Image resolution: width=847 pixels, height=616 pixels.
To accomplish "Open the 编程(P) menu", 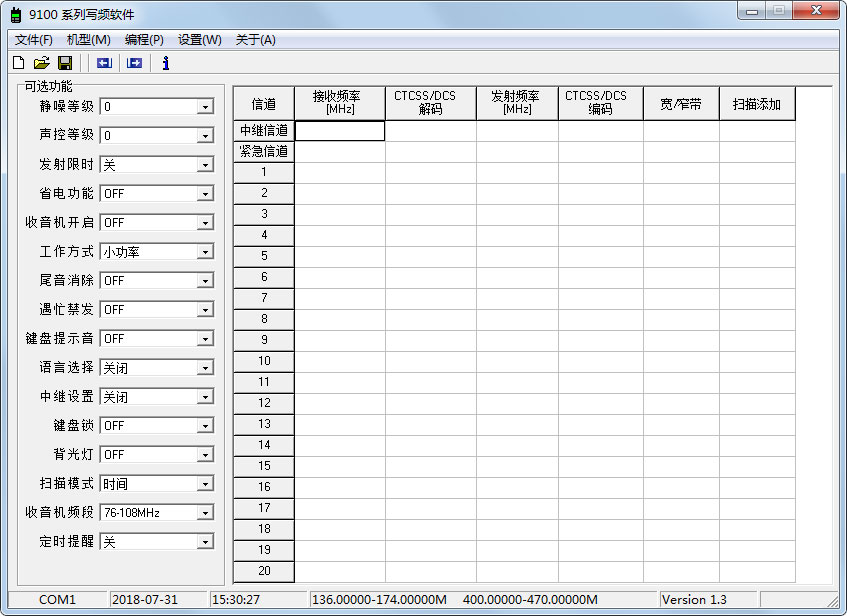I will click(144, 40).
